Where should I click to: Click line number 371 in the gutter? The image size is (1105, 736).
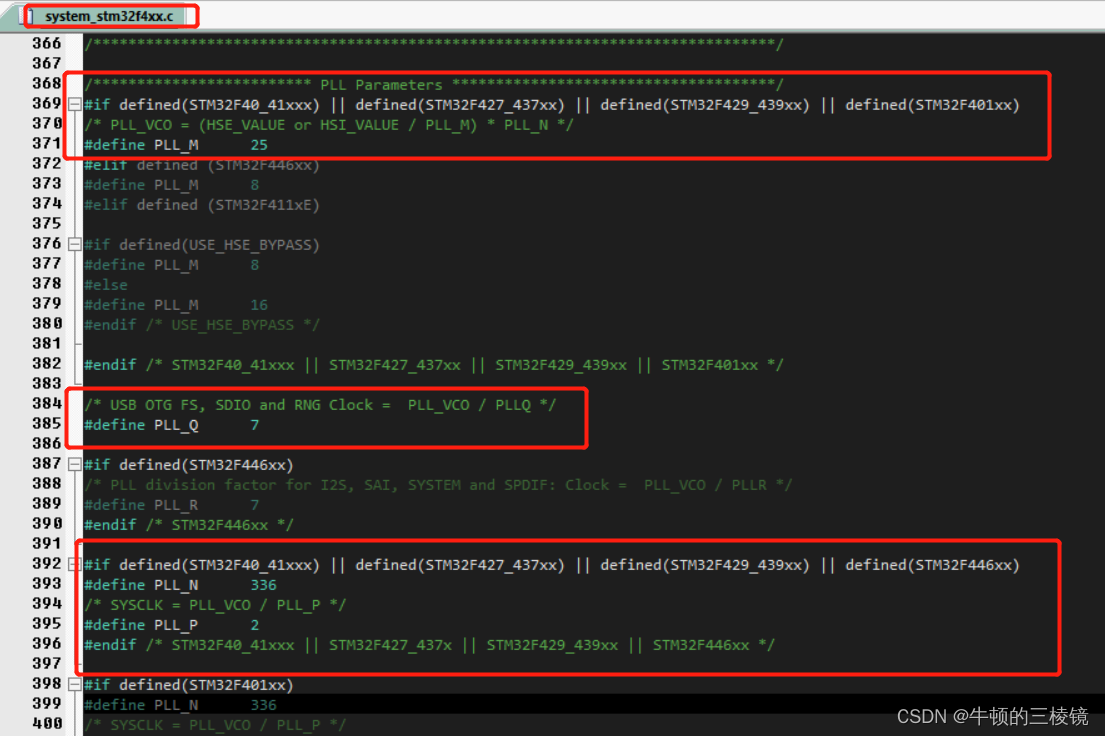[47, 144]
